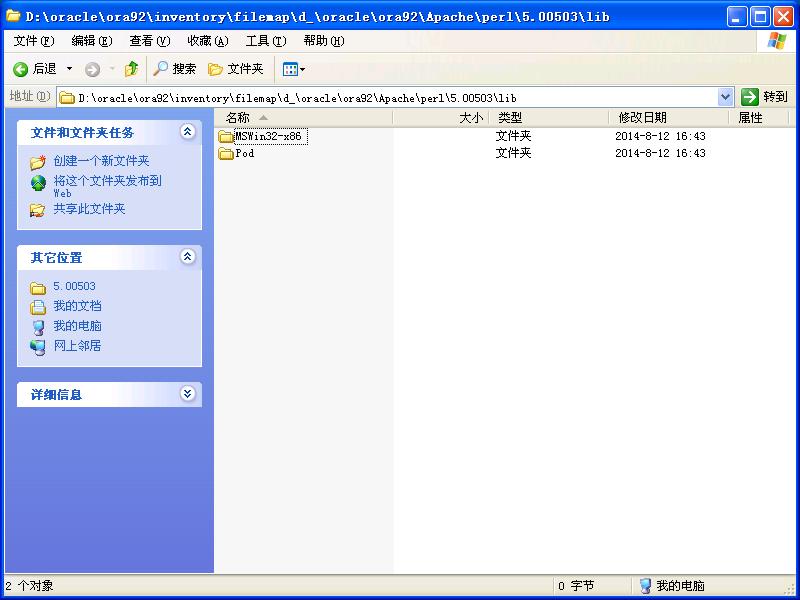
Task: Sort by 大小 column header
Action: tap(441, 118)
